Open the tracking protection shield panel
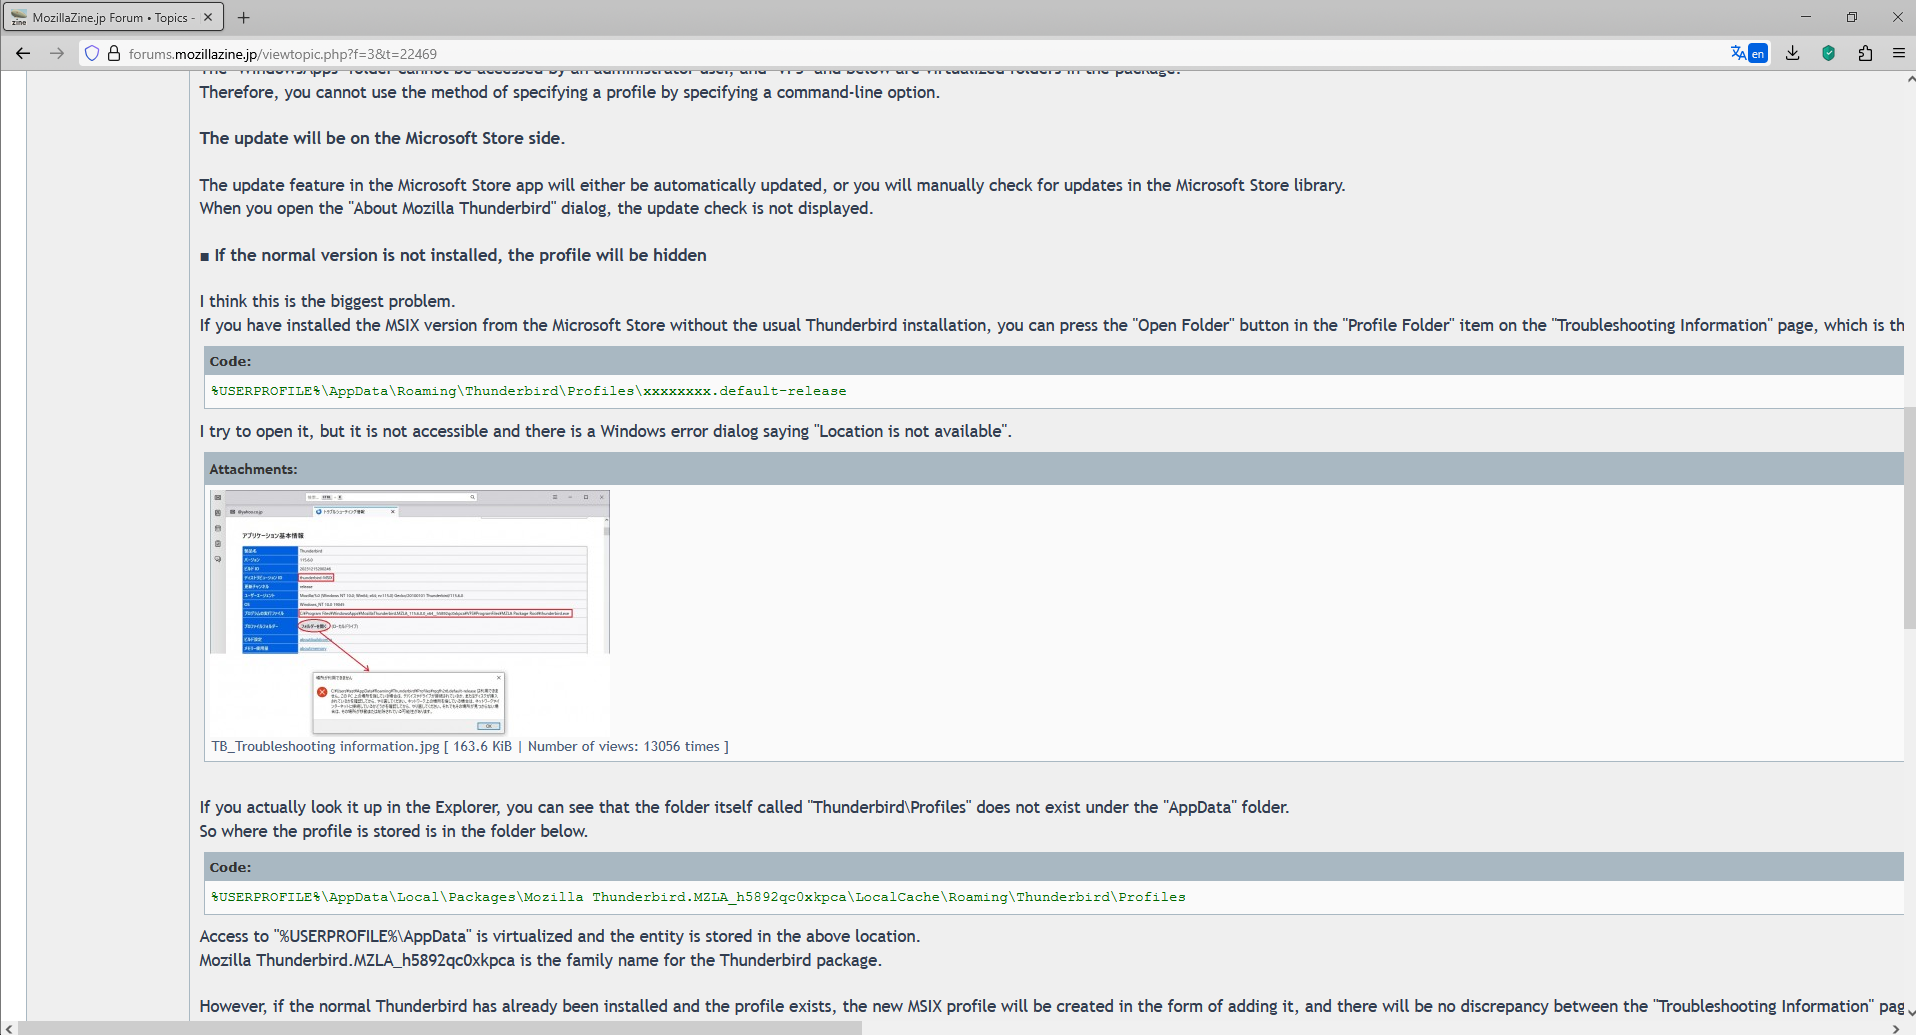Screen dimensions: 1916x1035 [92, 54]
